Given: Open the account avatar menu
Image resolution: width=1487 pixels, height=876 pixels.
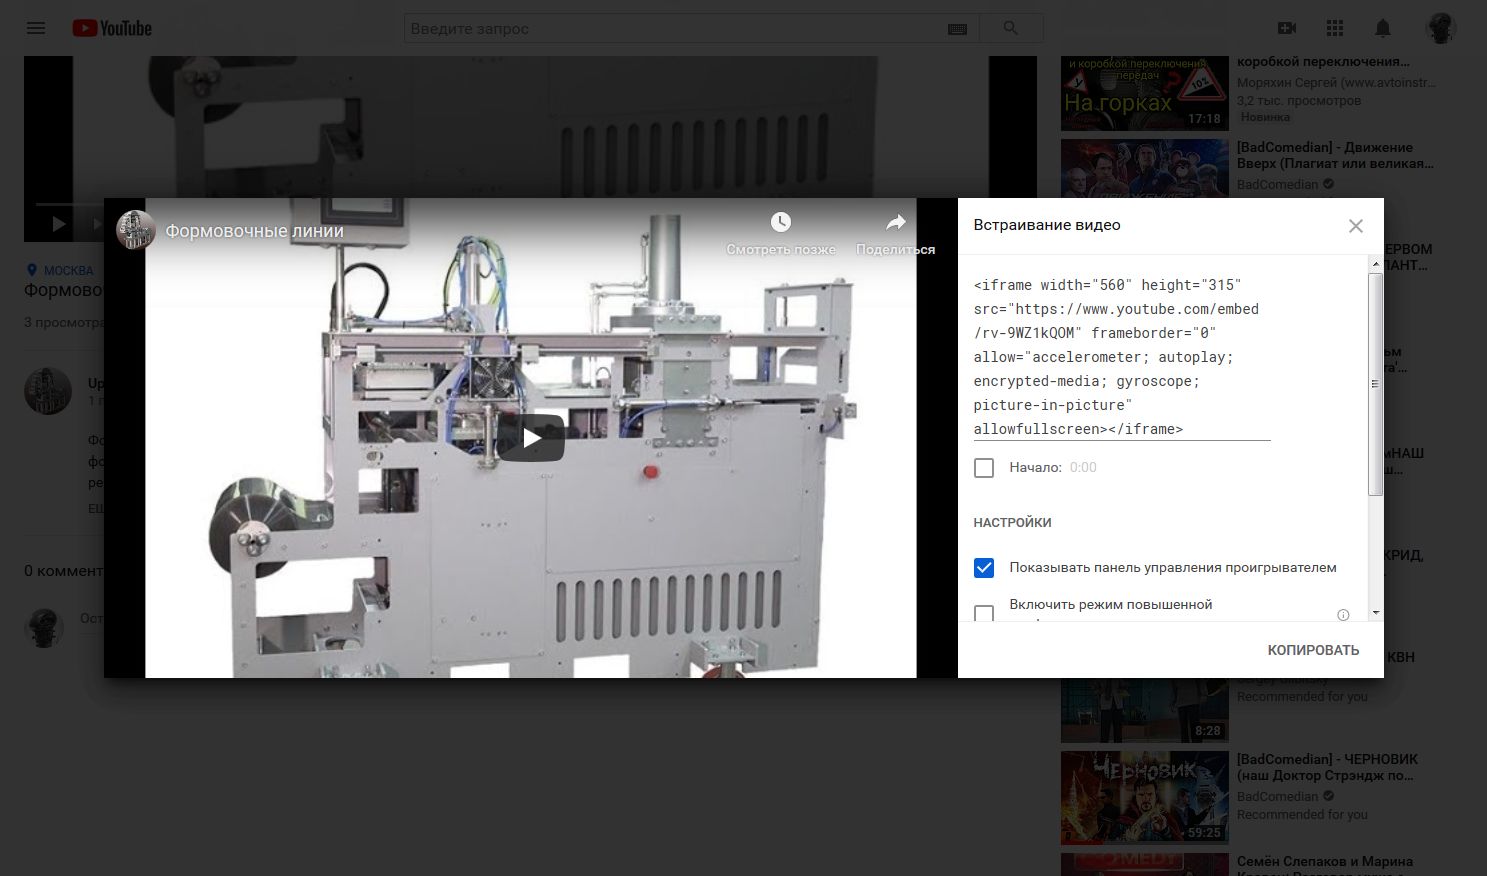Looking at the screenshot, I should (x=1441, y=28).
